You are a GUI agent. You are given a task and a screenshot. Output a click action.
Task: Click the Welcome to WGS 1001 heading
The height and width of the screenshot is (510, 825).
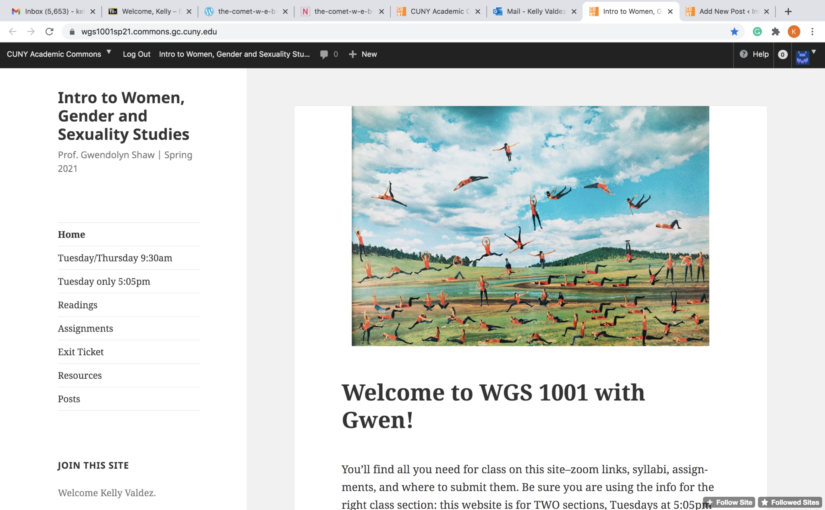click(493, 406)
